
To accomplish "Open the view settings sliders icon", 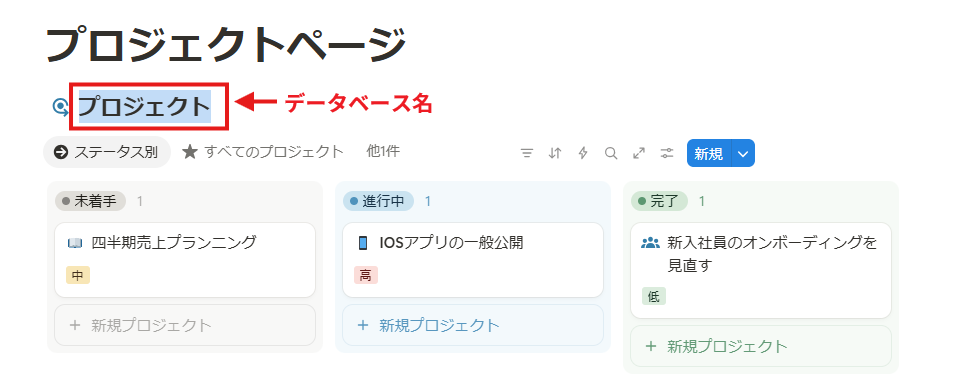I will coord(667,153).
